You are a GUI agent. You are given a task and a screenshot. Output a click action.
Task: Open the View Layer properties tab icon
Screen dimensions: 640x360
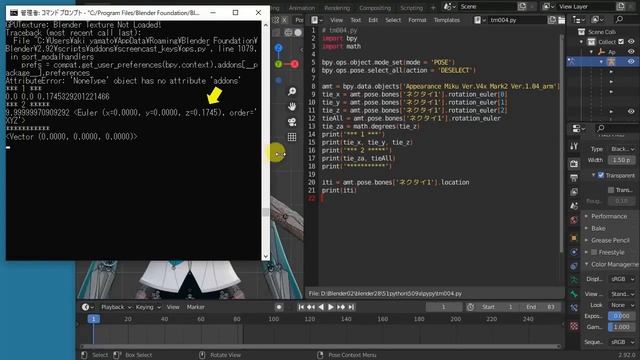coord(574,192)
